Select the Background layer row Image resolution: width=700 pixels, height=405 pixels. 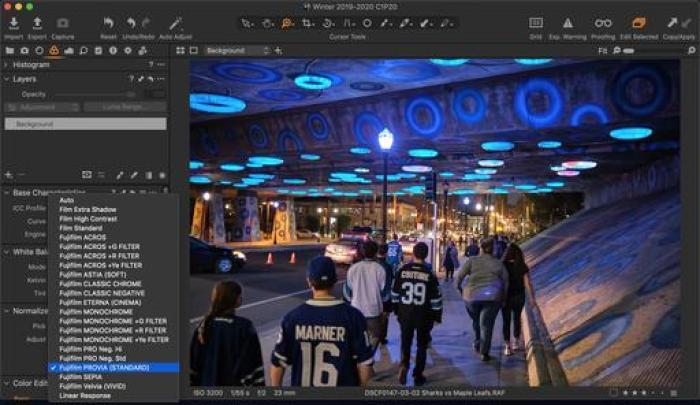coord(85,124)
